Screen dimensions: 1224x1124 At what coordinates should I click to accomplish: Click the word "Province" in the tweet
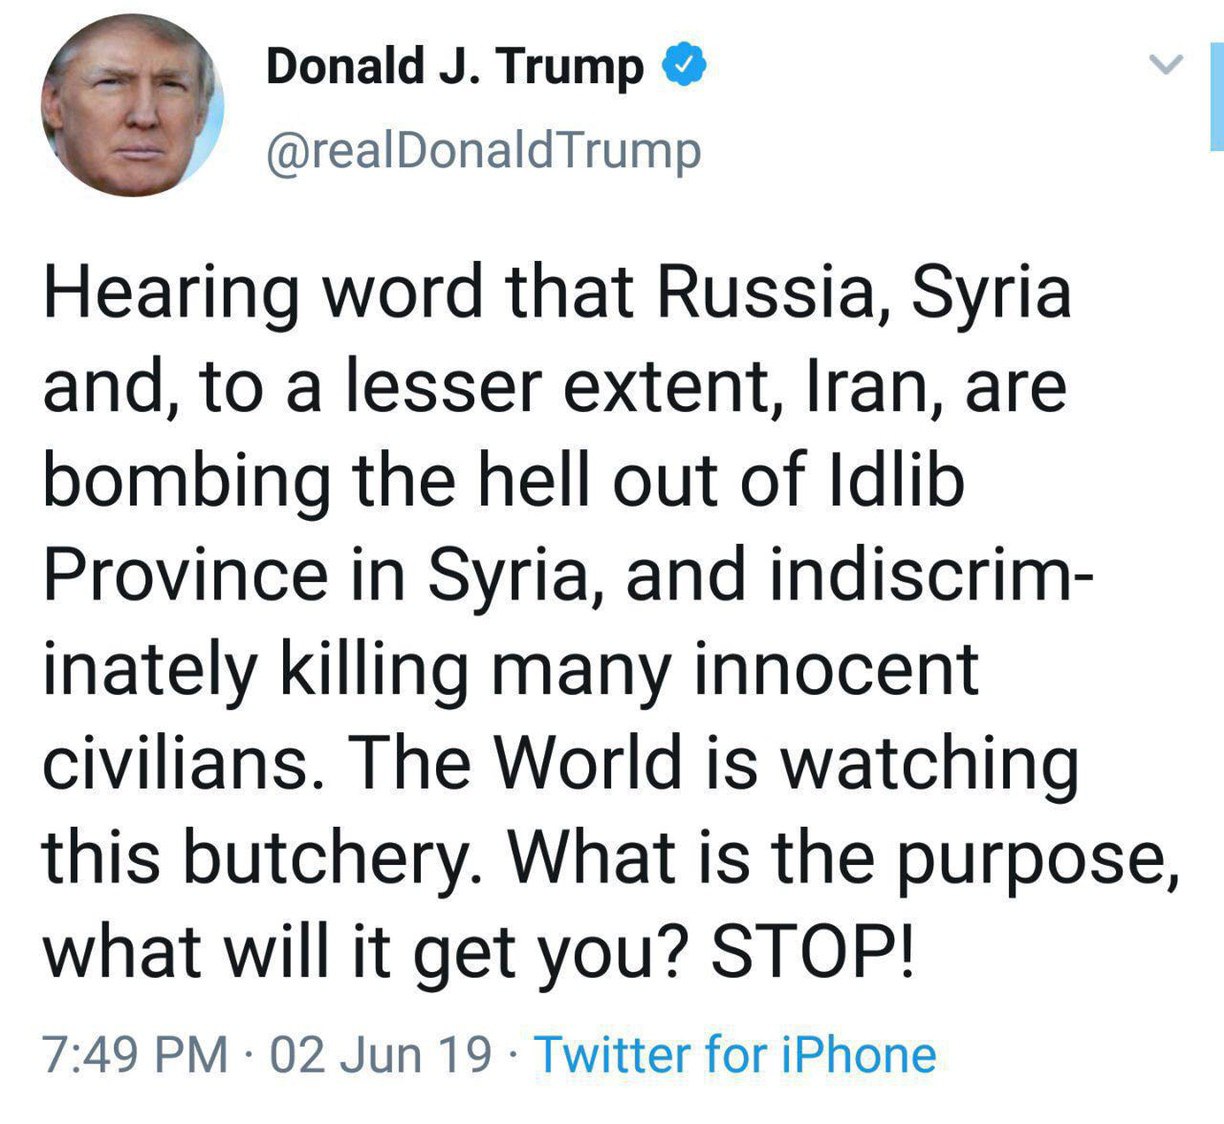pos(185,575)
